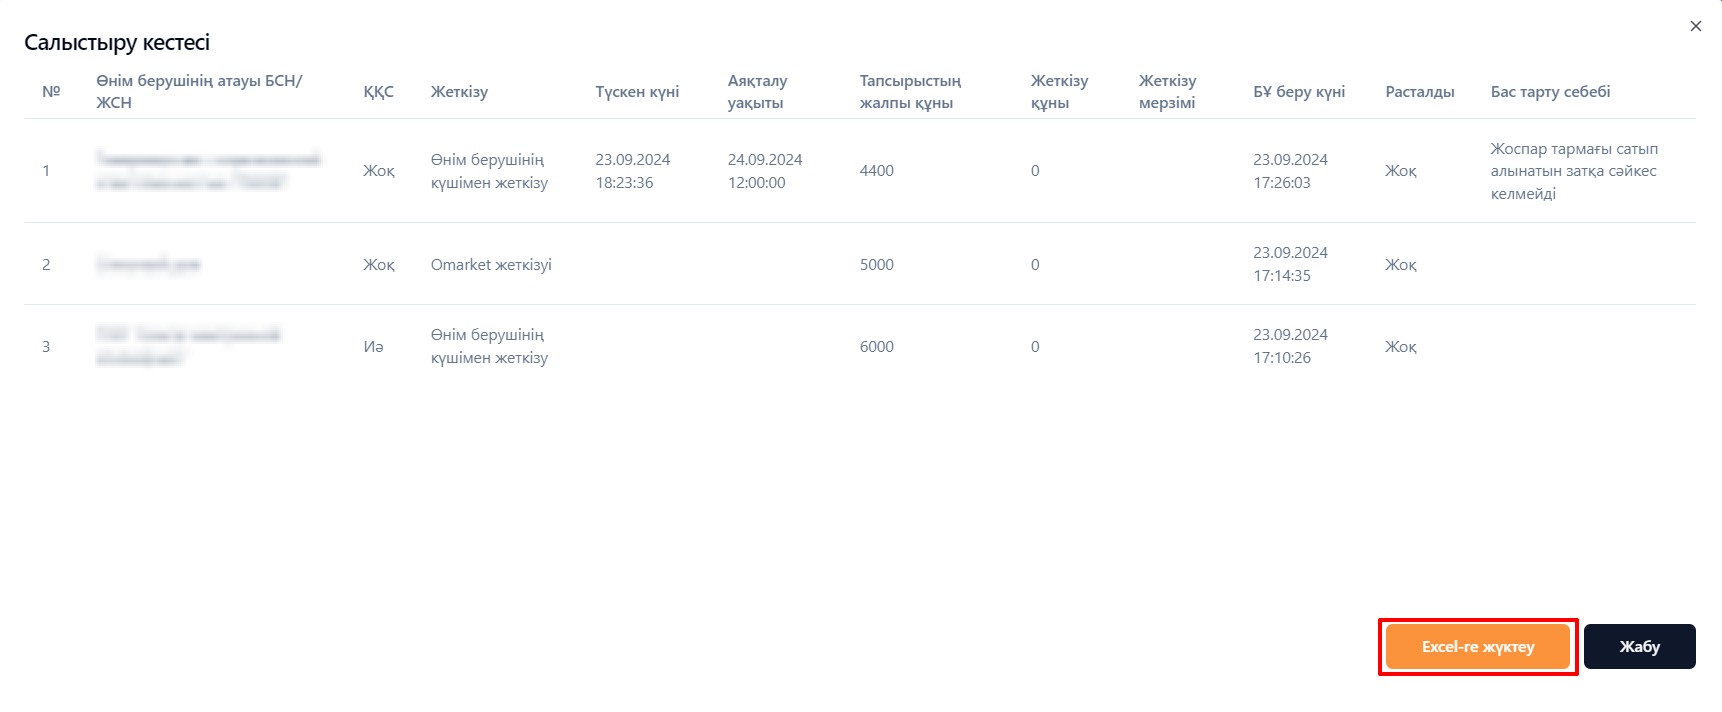The width and height of the screenshot is (1722, 712).
Task: Click the blurred supplier name in row 2
Action: pos(148,265)
